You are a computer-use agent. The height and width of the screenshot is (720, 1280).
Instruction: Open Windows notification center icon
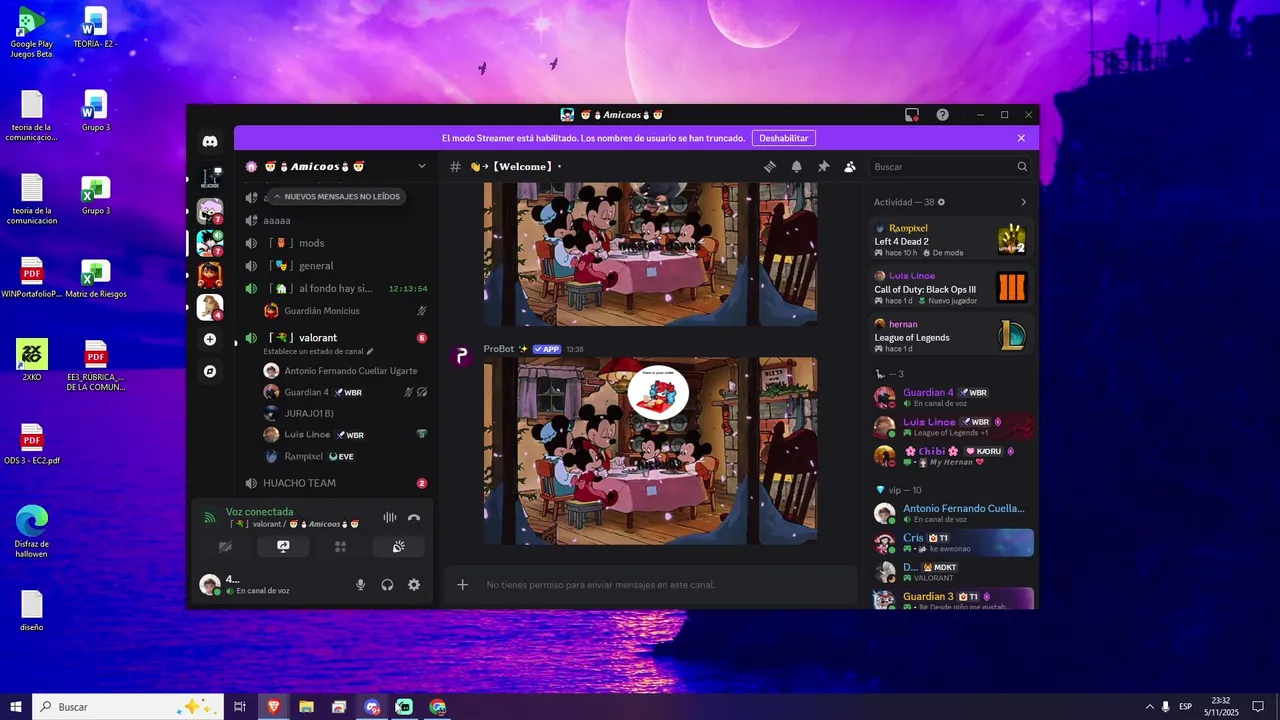tap(1258, 707)
